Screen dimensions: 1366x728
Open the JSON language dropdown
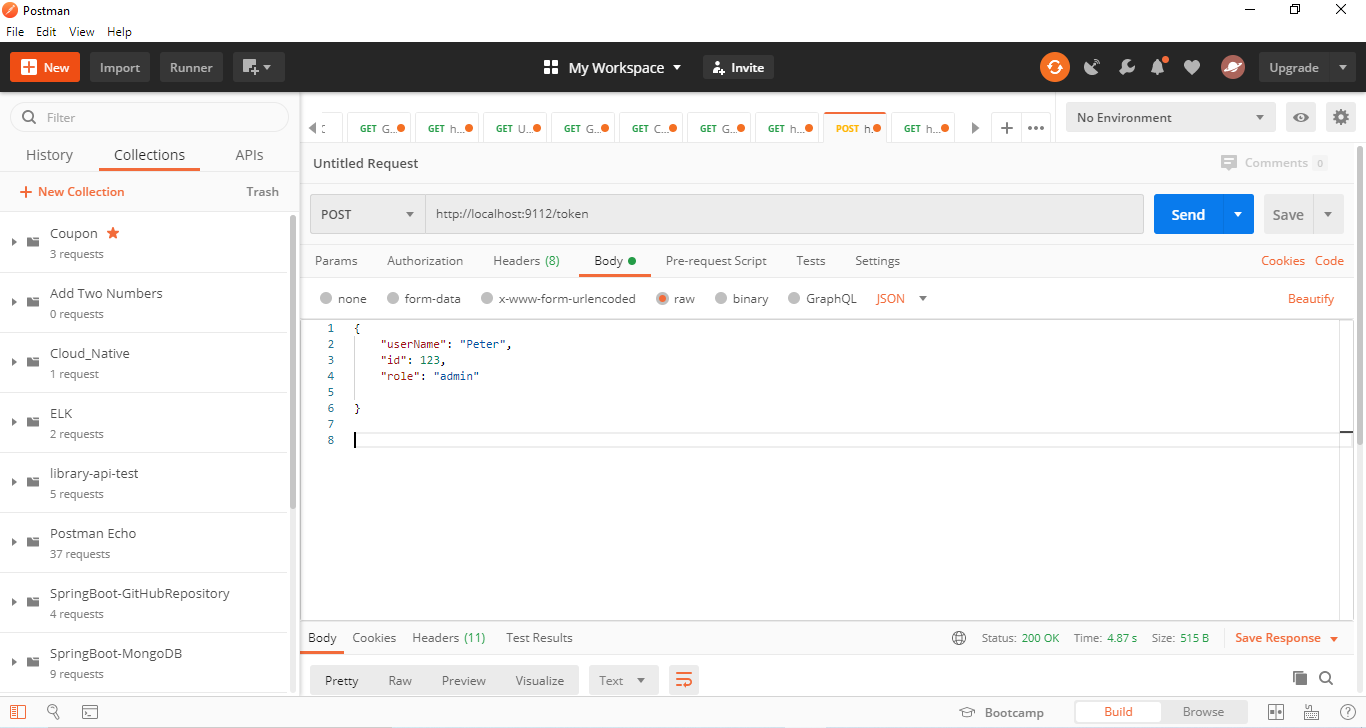point(899,298)
